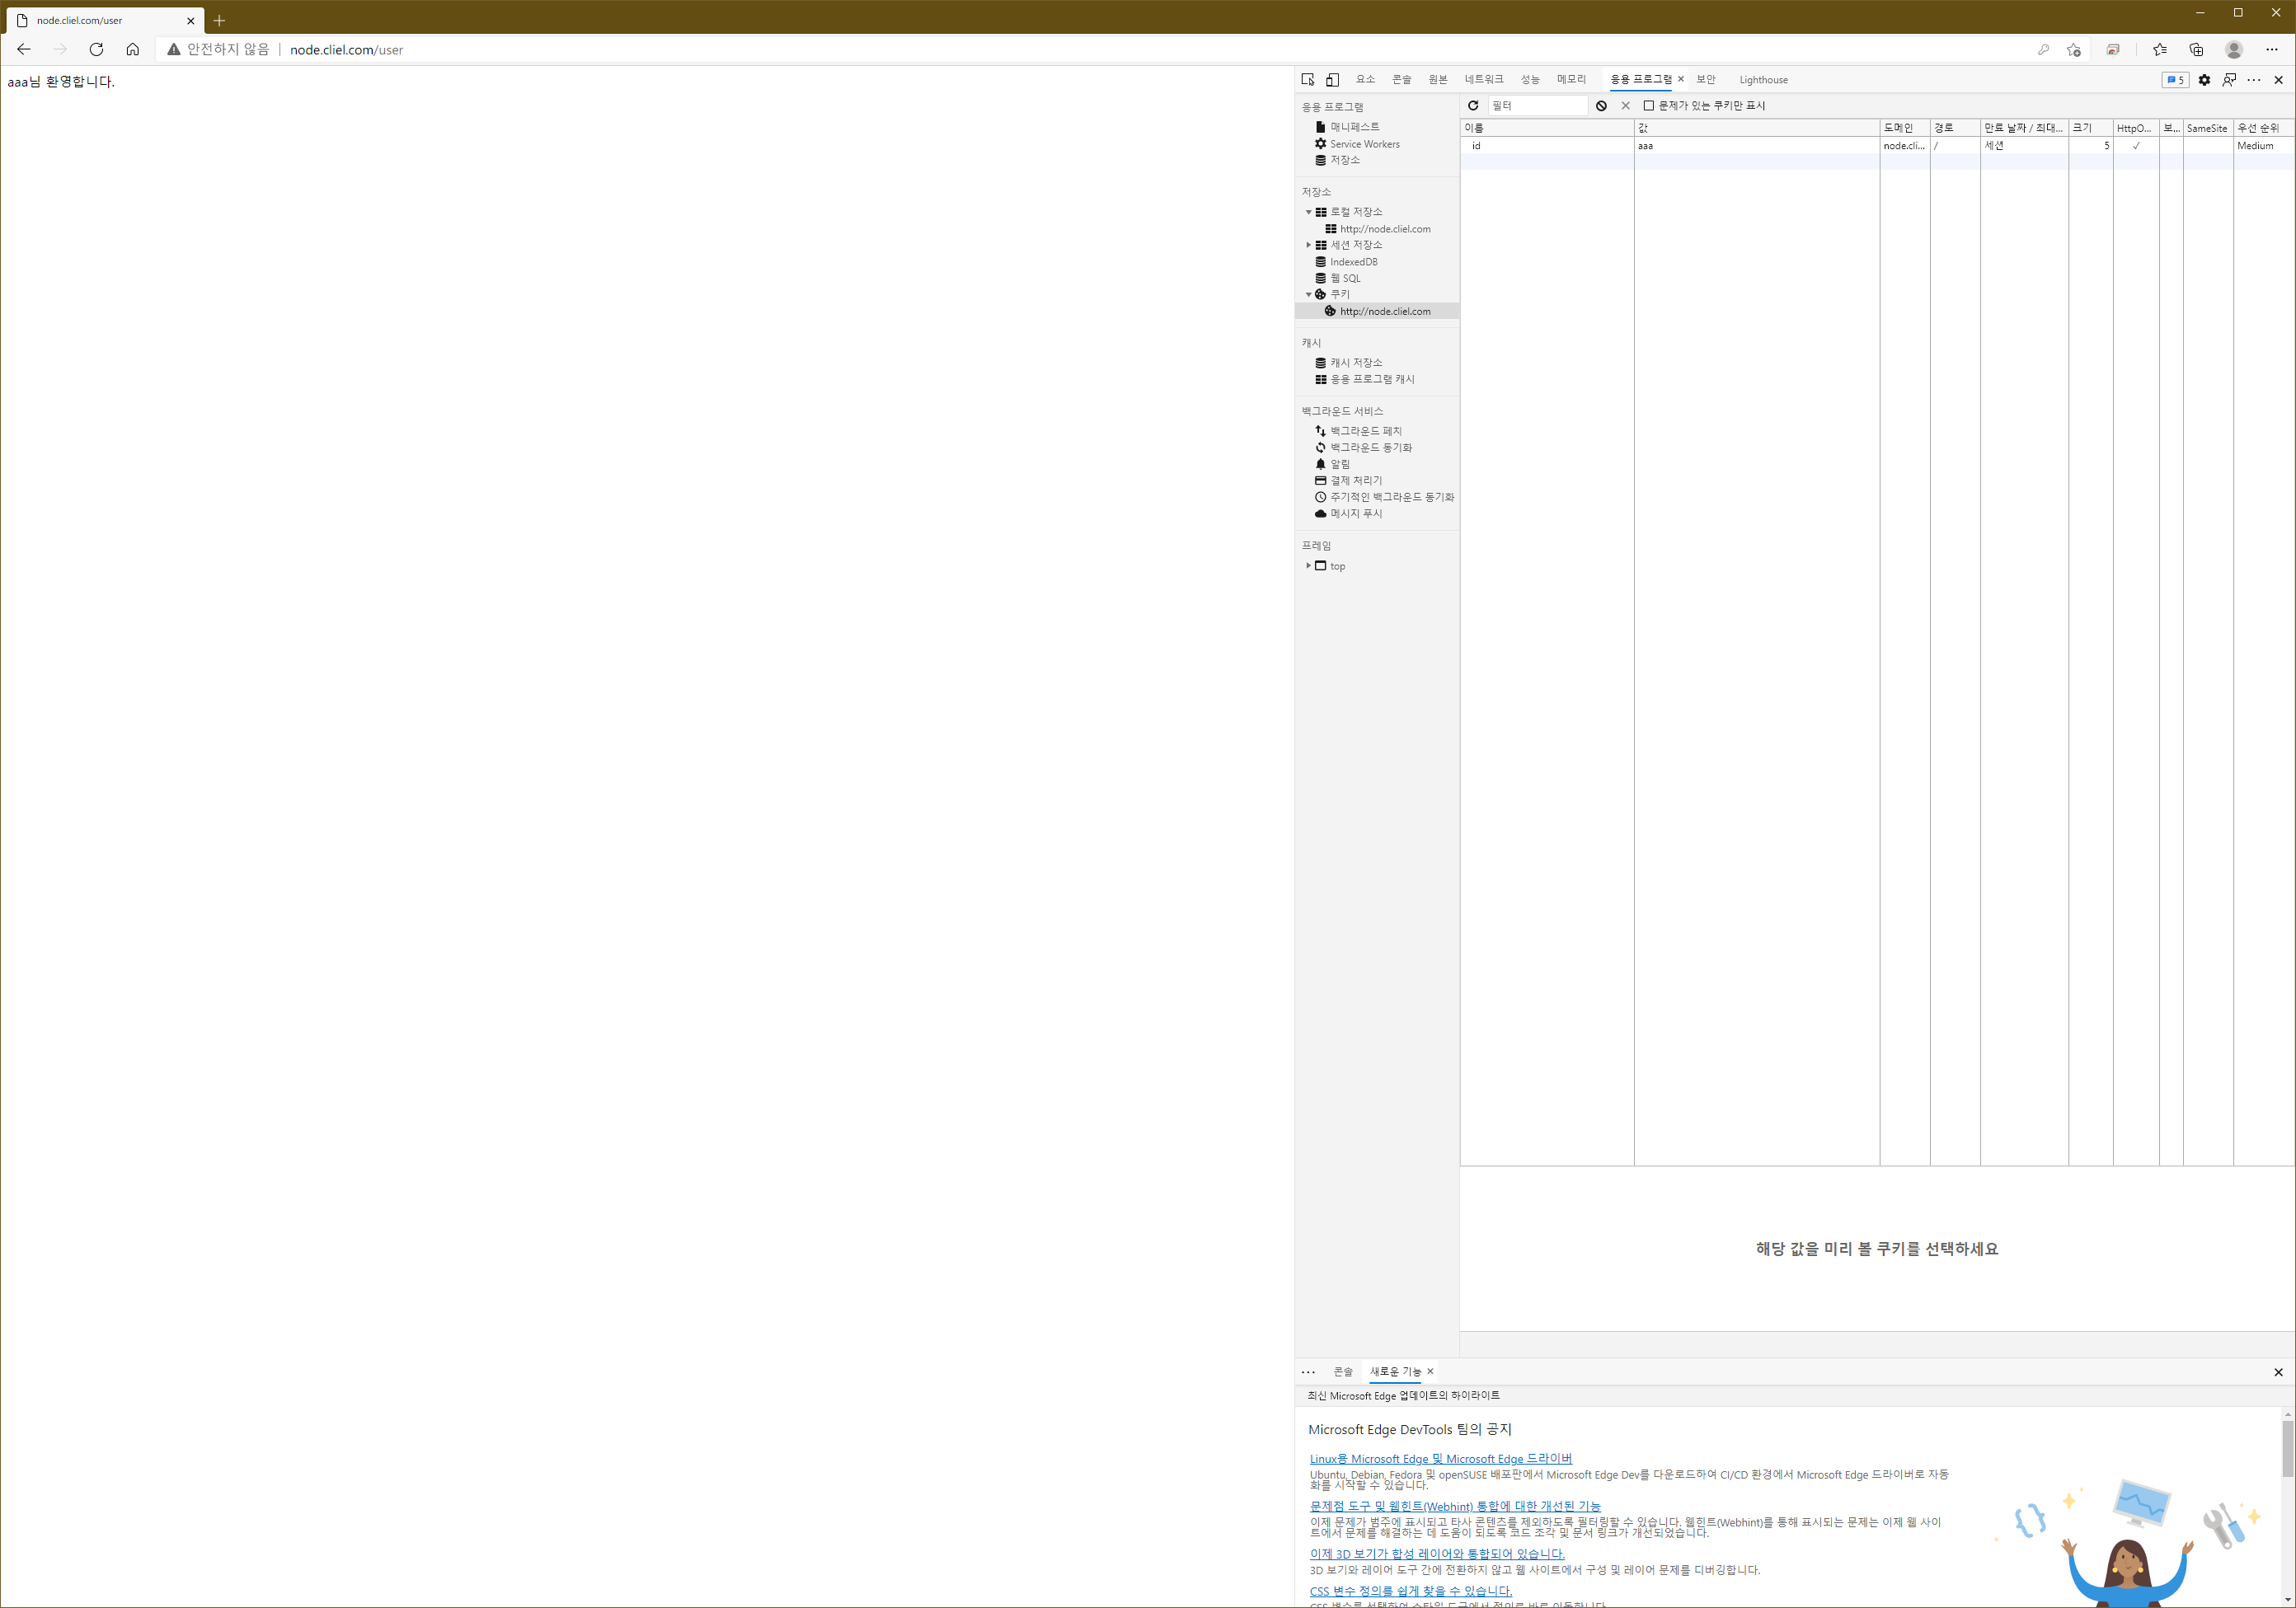Check '문제가 있는 쿠키만 표시' checkbox
The image size is (2296, 1608).
point(1649,106)
